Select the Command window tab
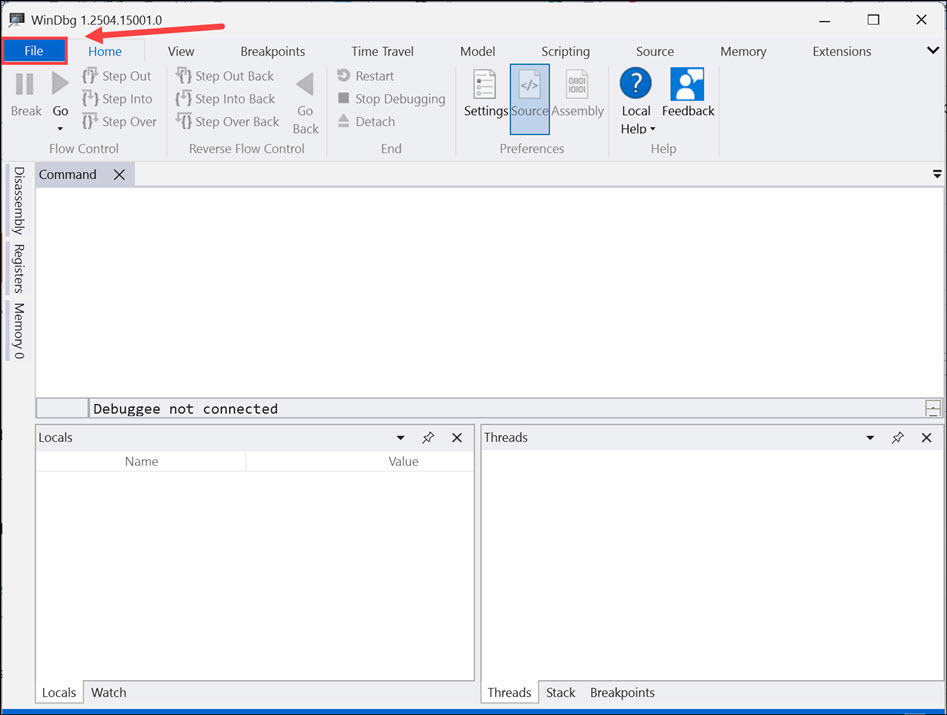Viewport: 947px width, 715px height. 68,175
